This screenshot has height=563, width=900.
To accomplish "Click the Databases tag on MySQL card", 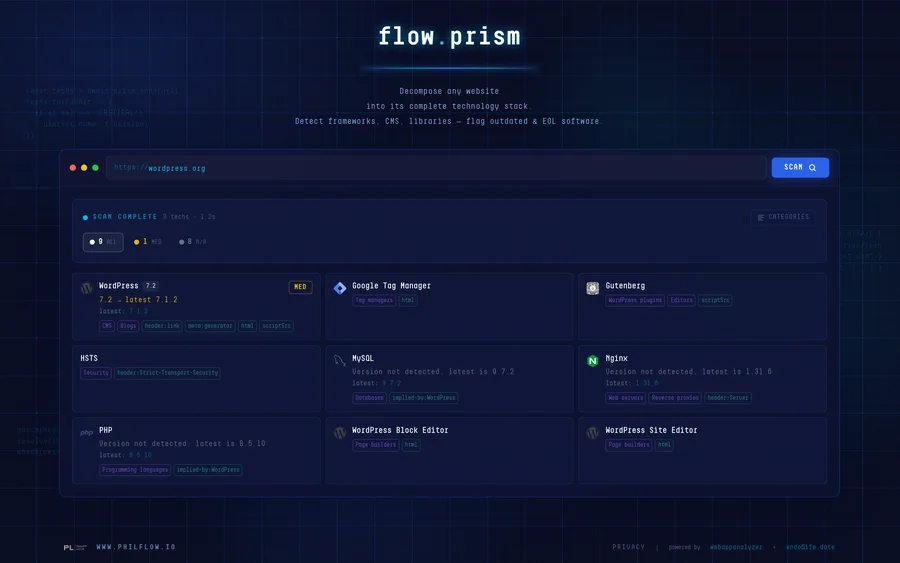I will tap(369, 398).
